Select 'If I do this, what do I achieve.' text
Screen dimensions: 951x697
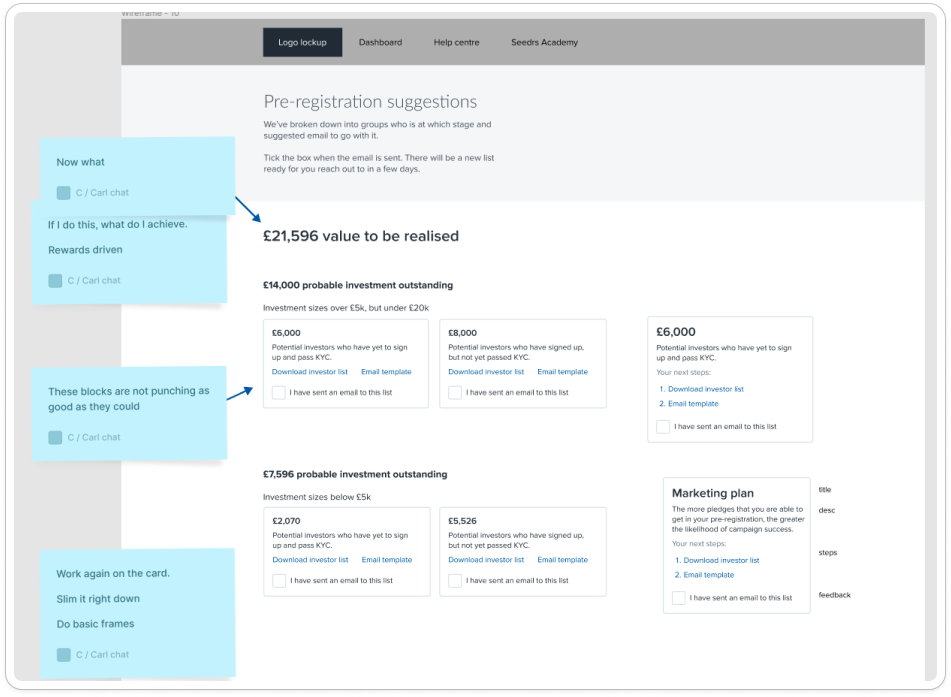point(118,224)
